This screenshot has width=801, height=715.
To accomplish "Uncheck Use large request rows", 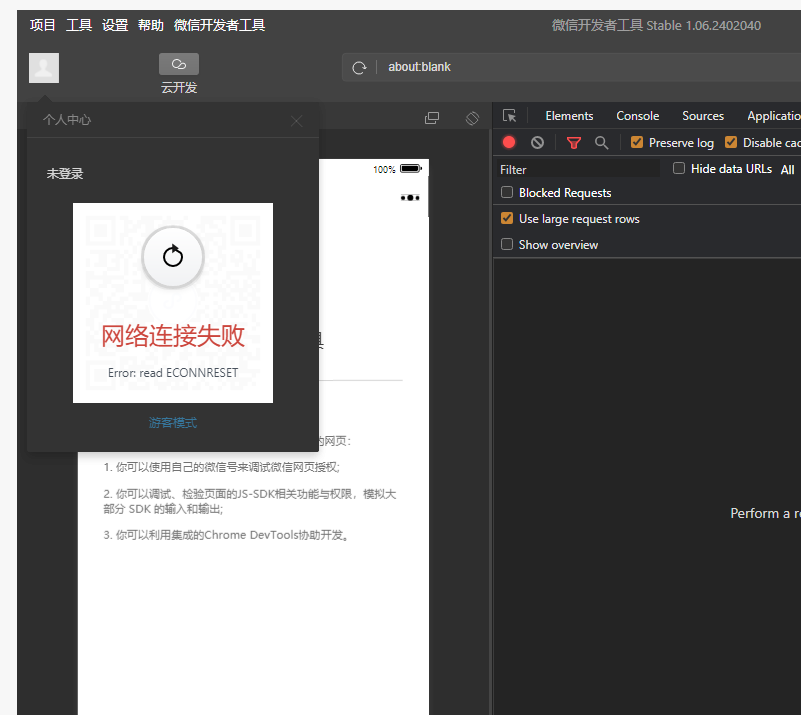I will click(507, 218).
